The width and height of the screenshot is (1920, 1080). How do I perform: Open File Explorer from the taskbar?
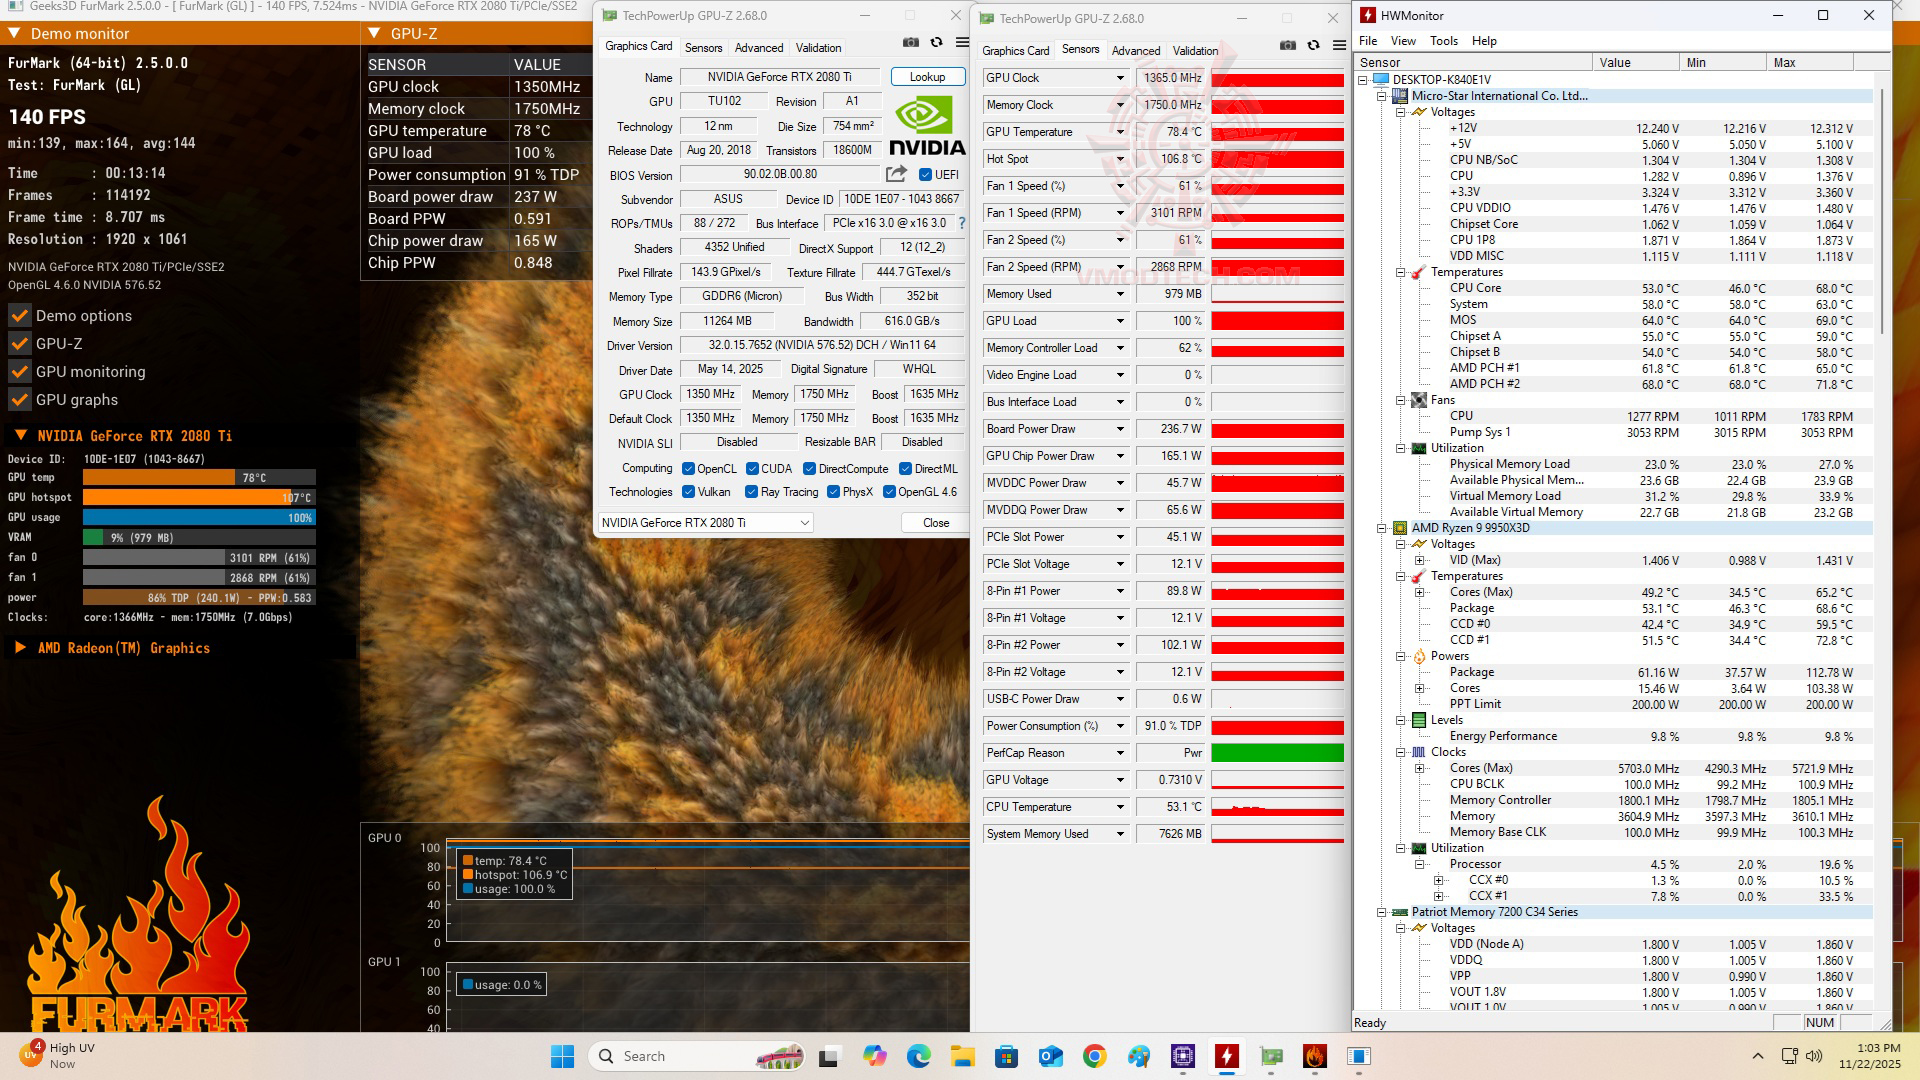[962, 1056]
